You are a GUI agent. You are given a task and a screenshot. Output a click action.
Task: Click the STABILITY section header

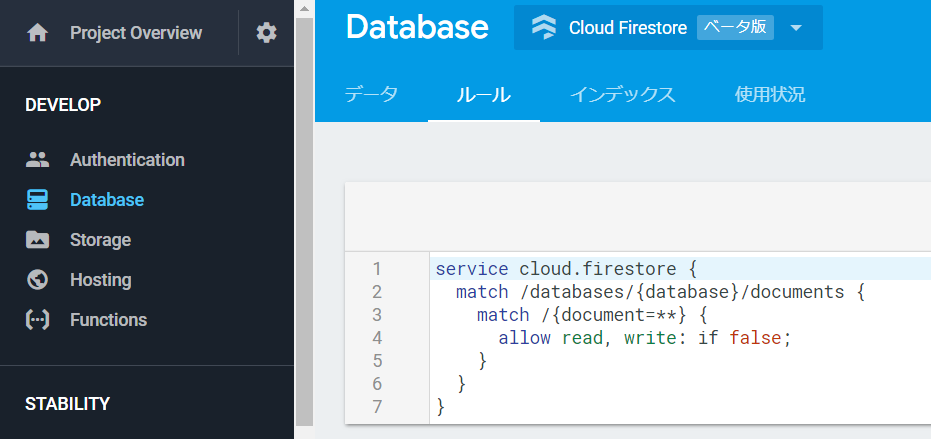click(x=68, y=404)
